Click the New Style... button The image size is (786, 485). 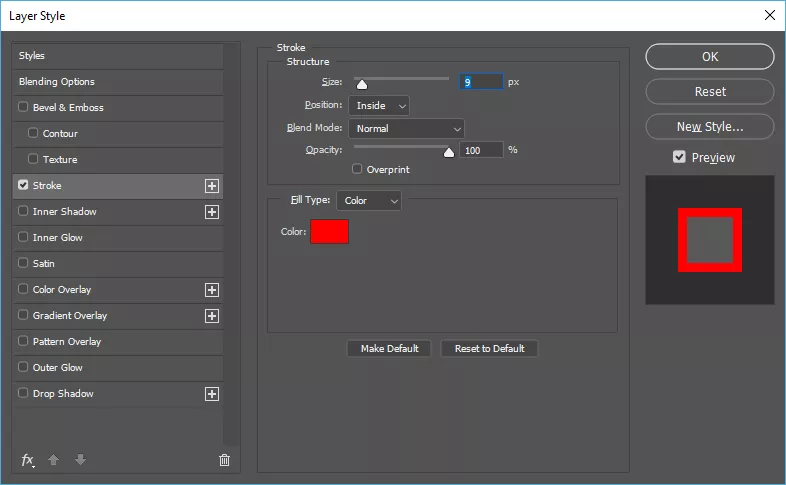(x=710, y=127)
